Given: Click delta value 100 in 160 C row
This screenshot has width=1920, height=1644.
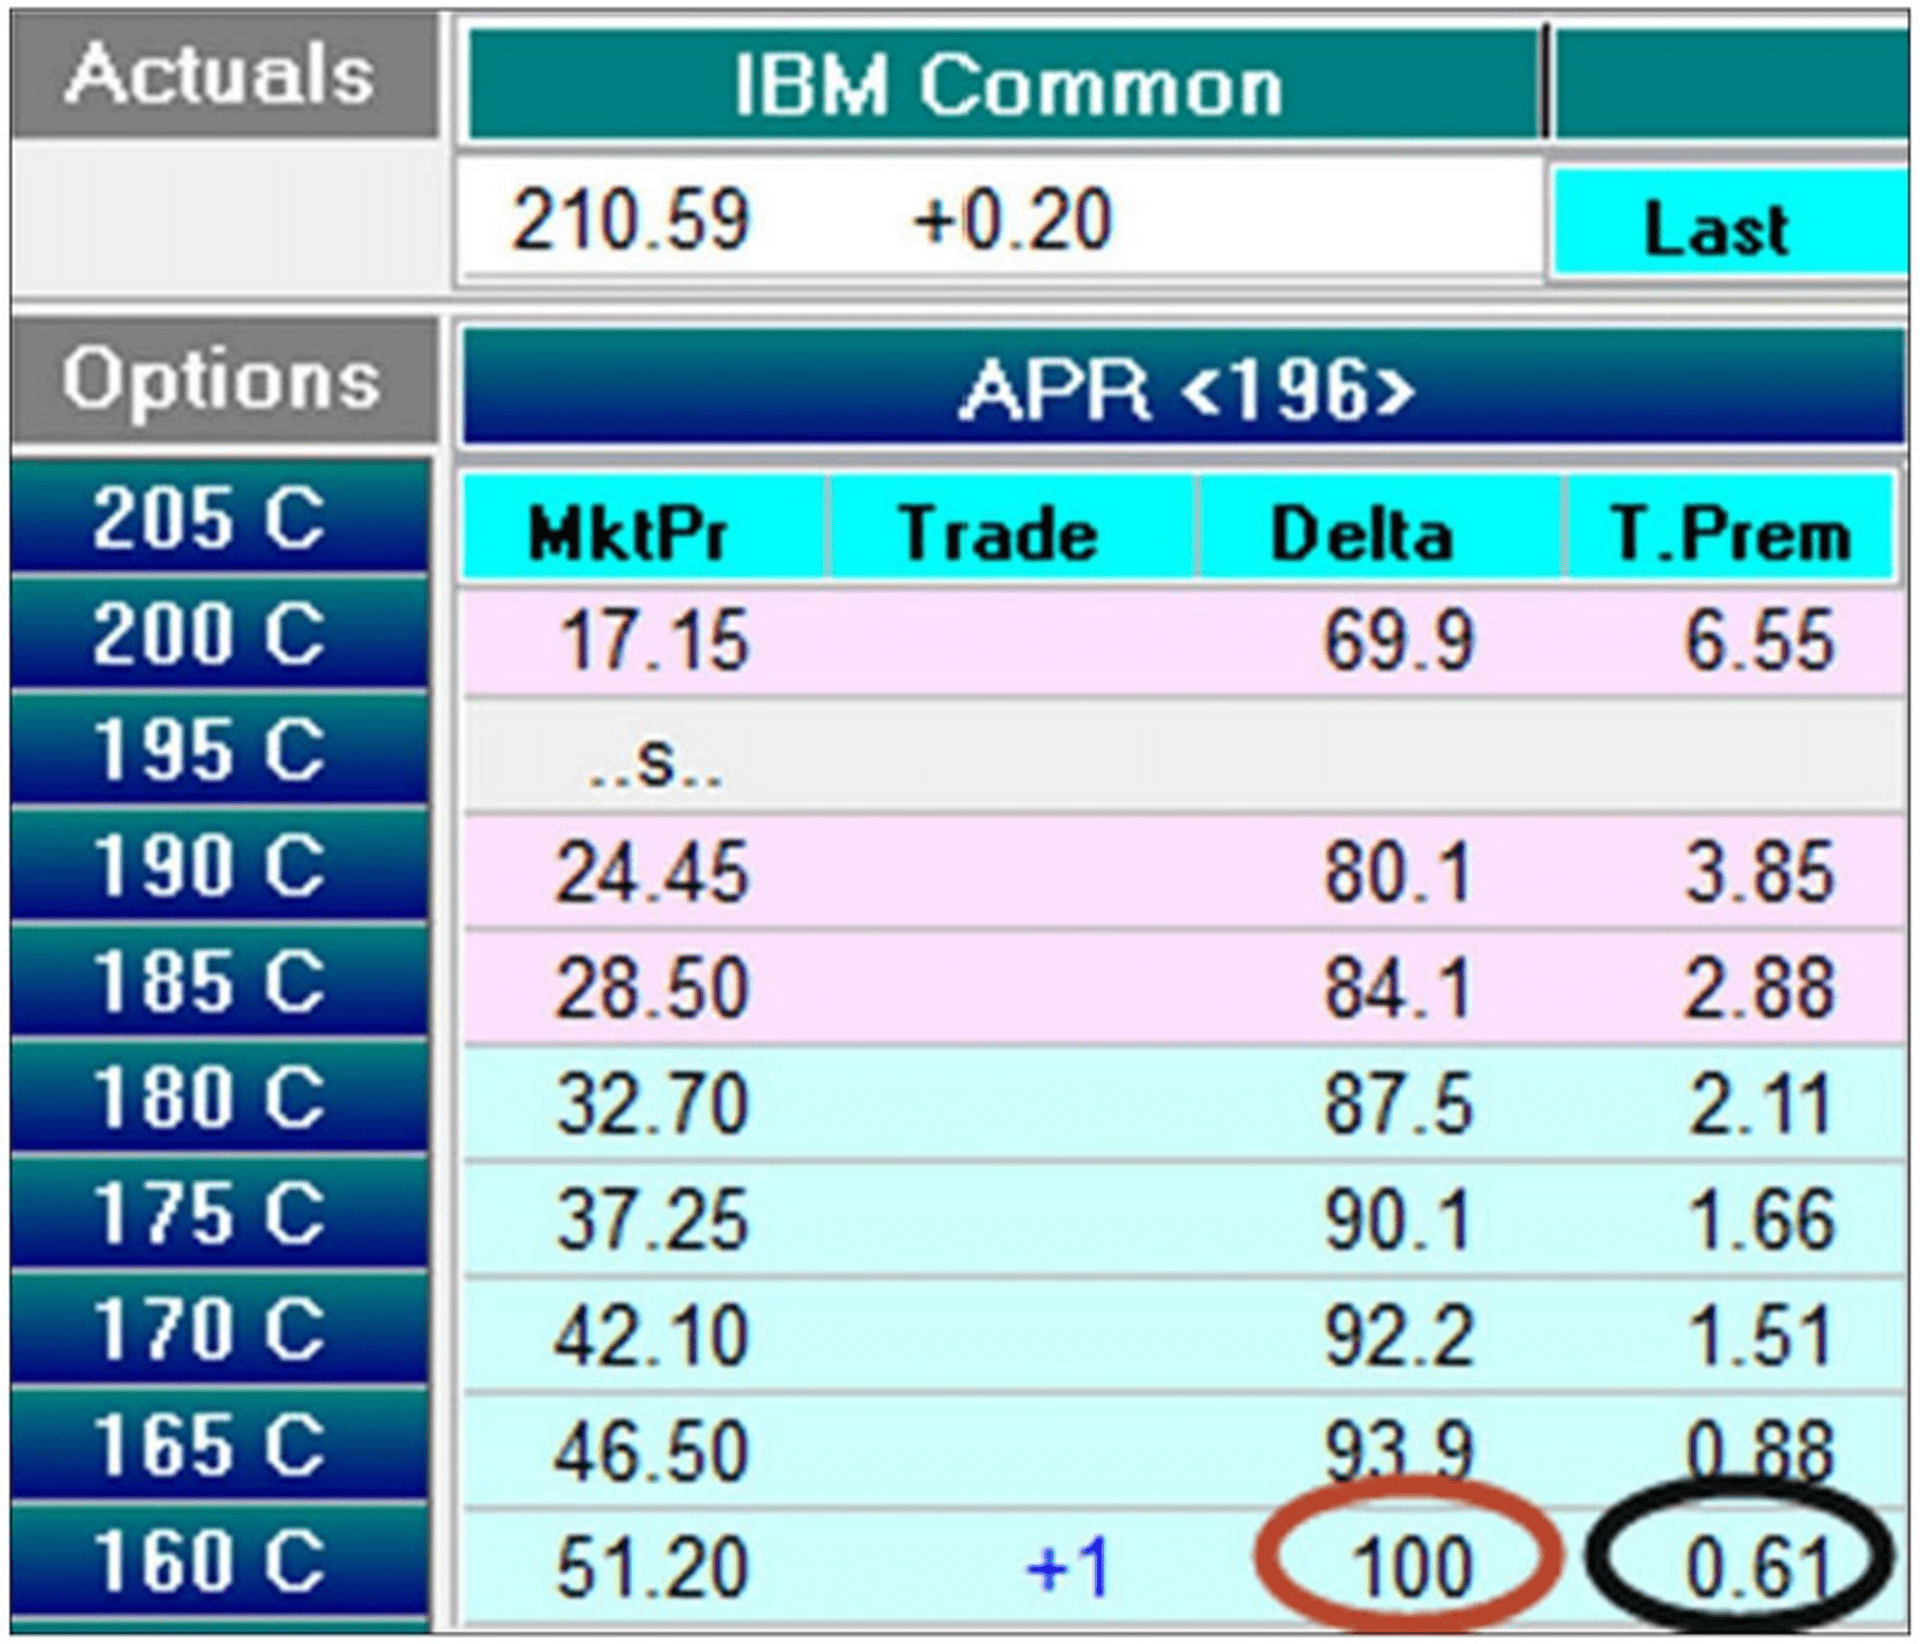Looking at the screenshot, I should tap(1412, 1568).
